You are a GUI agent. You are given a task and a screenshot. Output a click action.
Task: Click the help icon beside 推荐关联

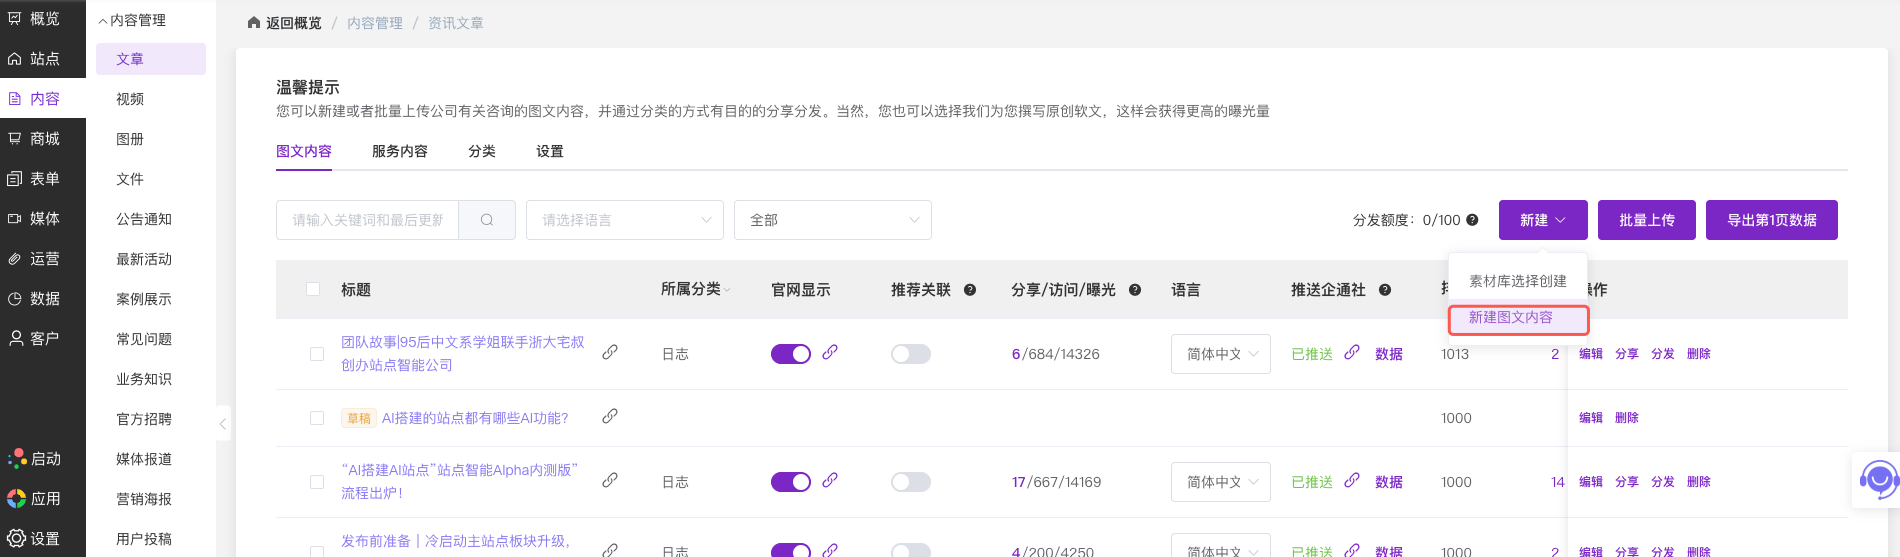(x=970, y=290)
